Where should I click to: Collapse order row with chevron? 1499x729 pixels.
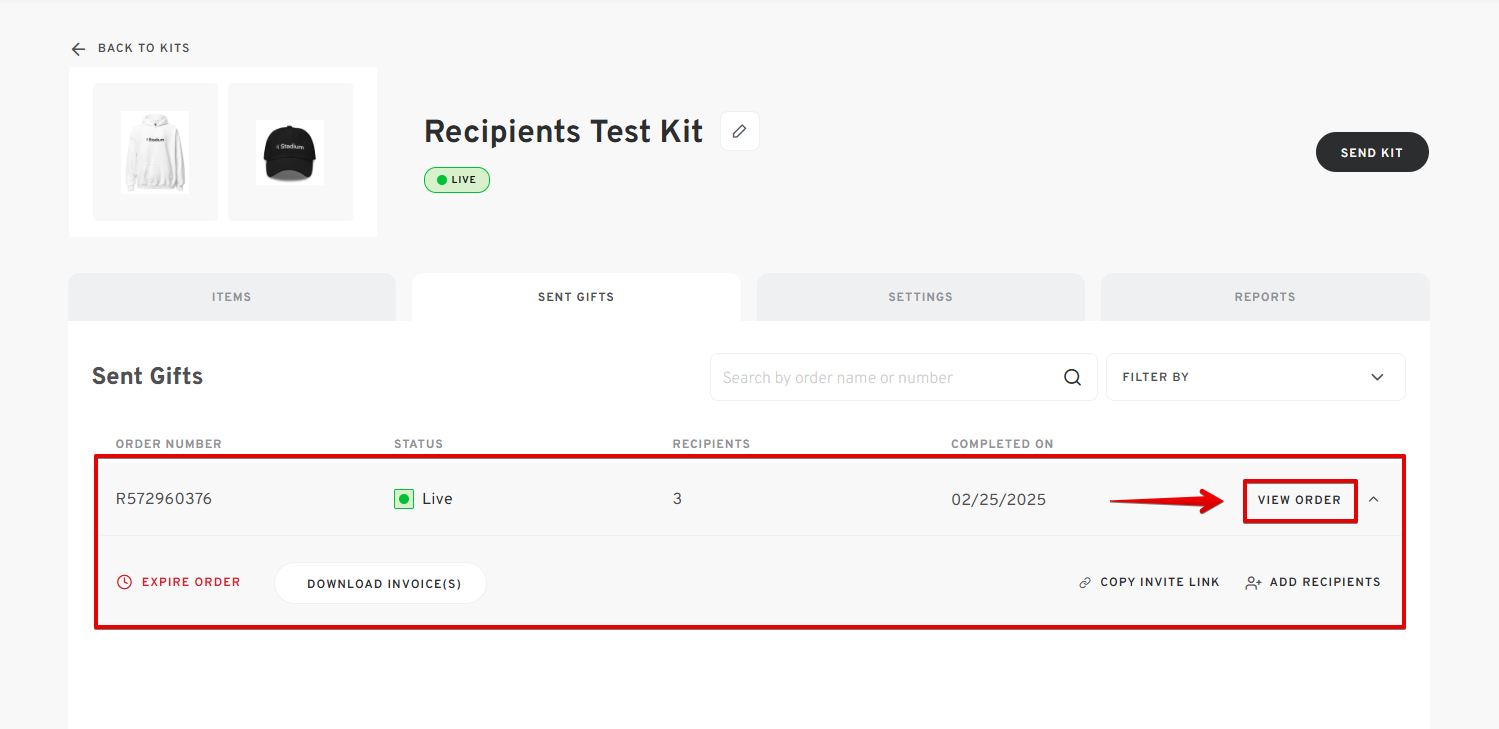[x=1373, y=499]
